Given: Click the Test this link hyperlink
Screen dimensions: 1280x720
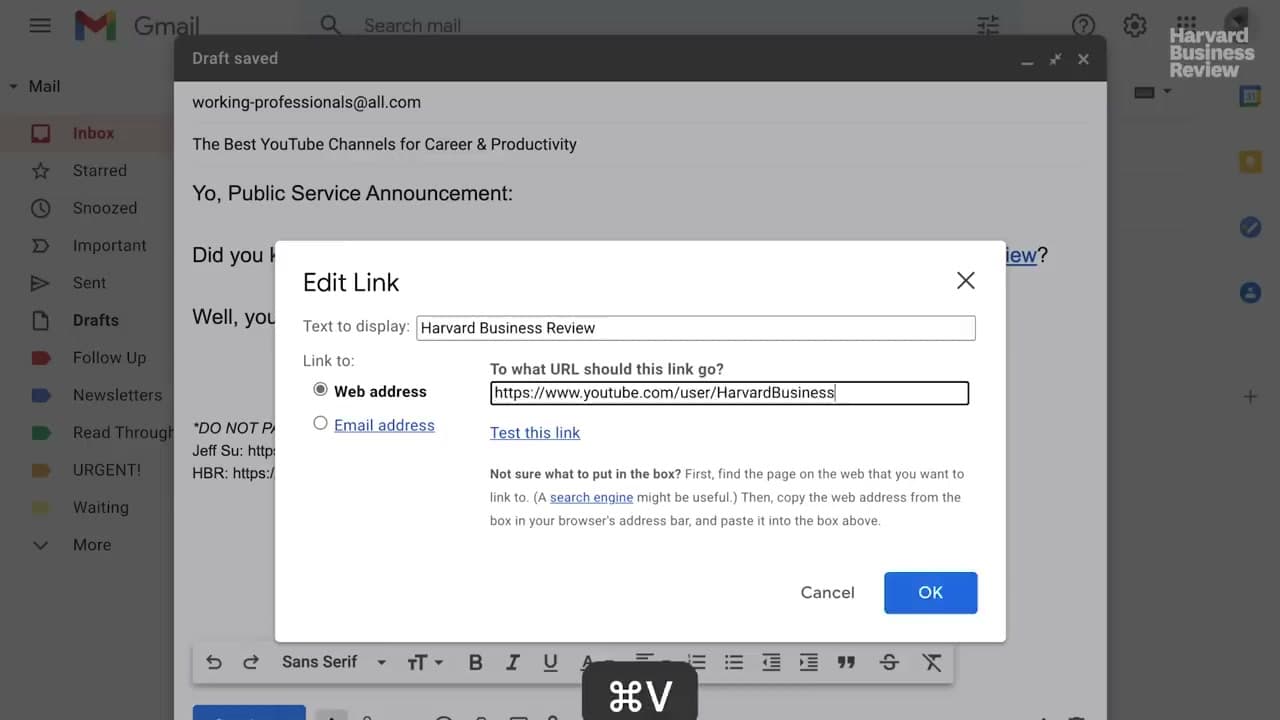Looking at the screenshot, I should click(535, 433).
